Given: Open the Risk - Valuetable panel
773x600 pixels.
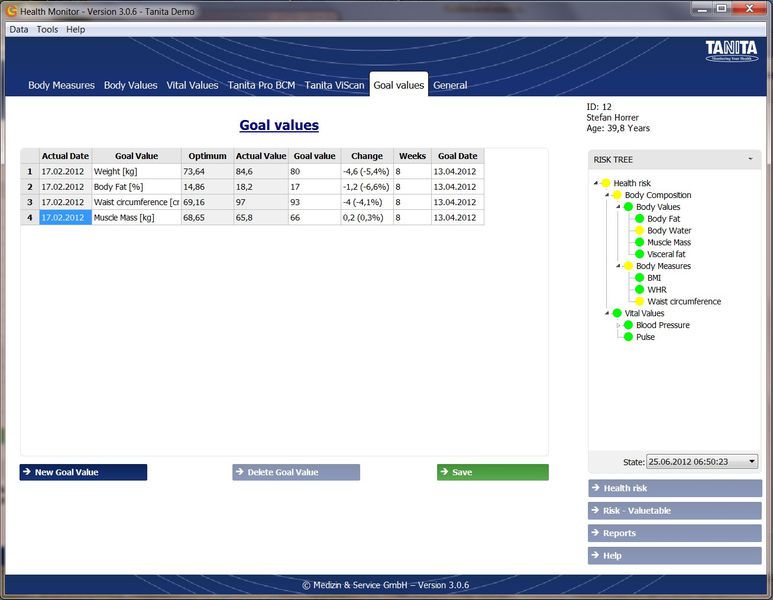Looking at the screenshot, I should [674, 511].
